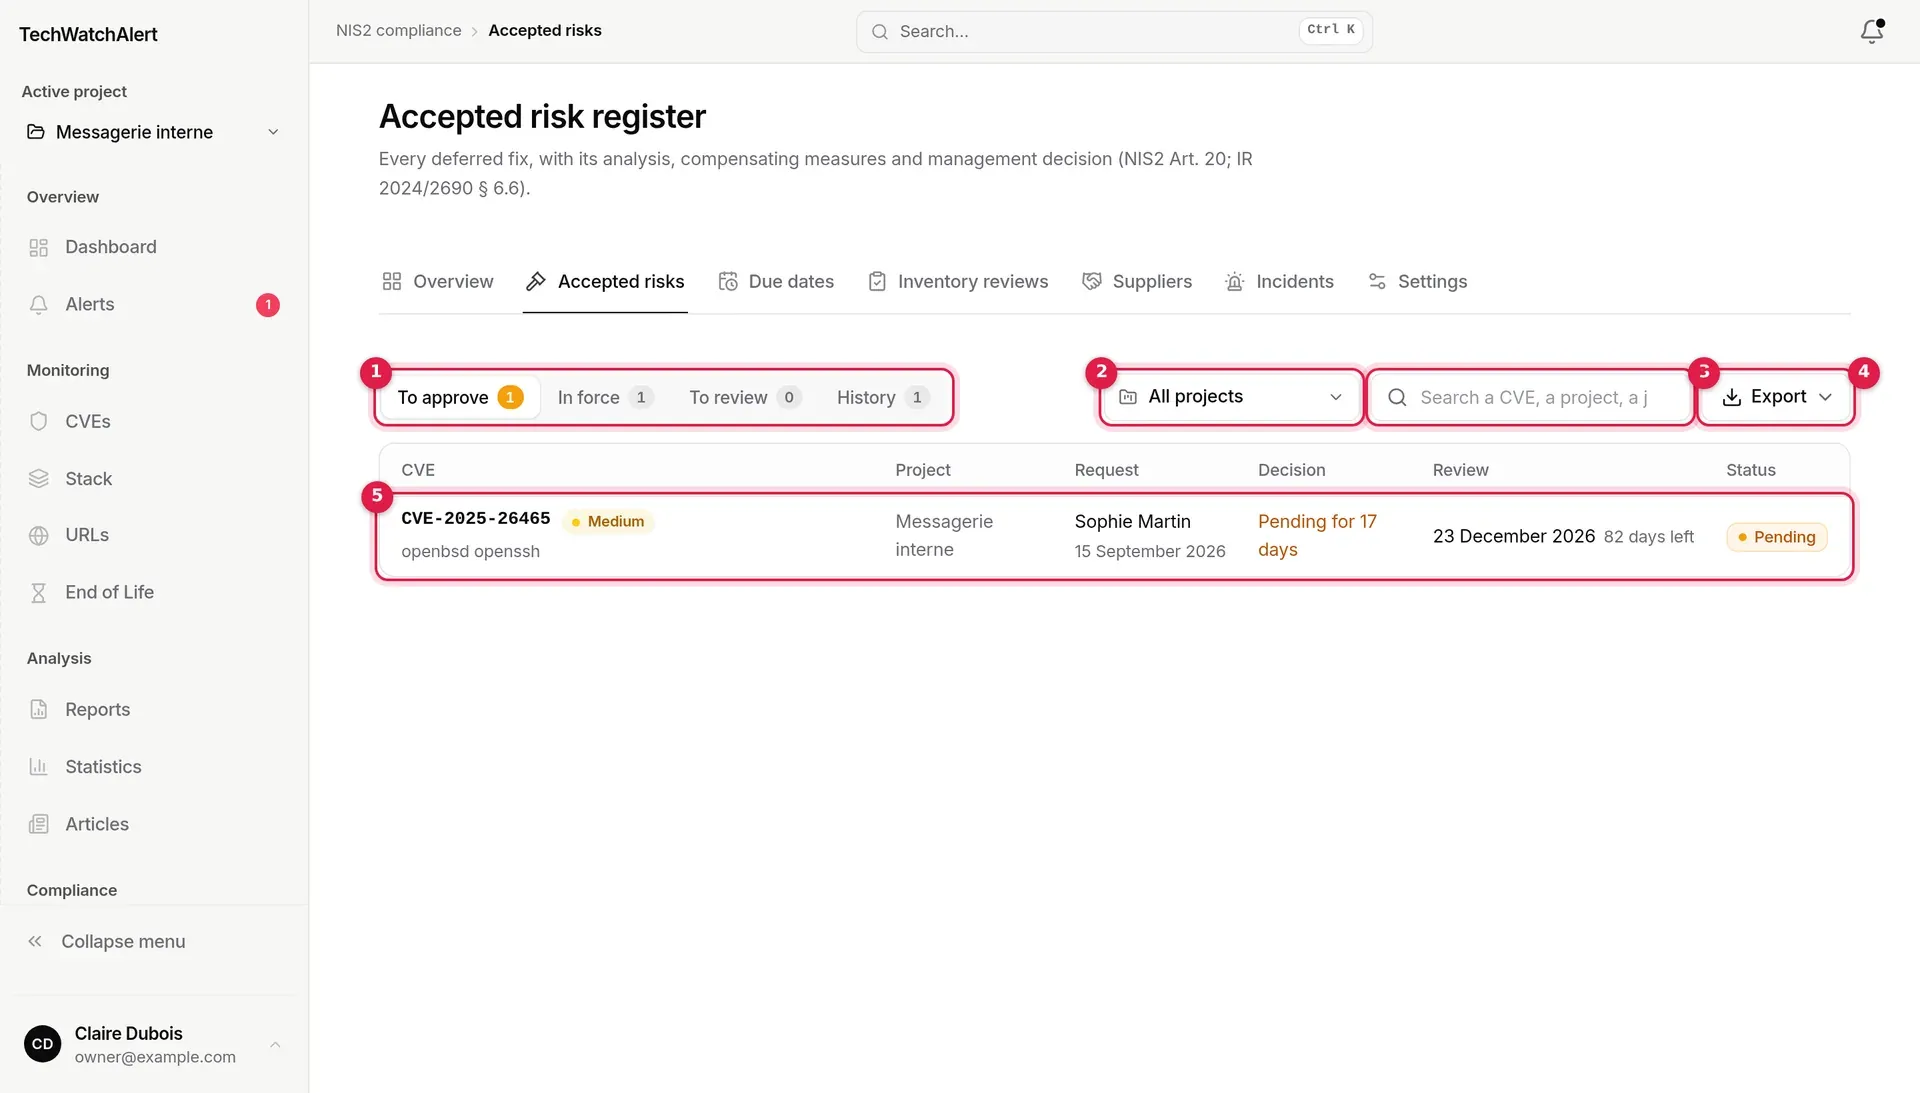Image resolution: width=1920 pixels, height=1093 pixels.
Task: Click the red alerts count badge
Action: click(267, 305)
